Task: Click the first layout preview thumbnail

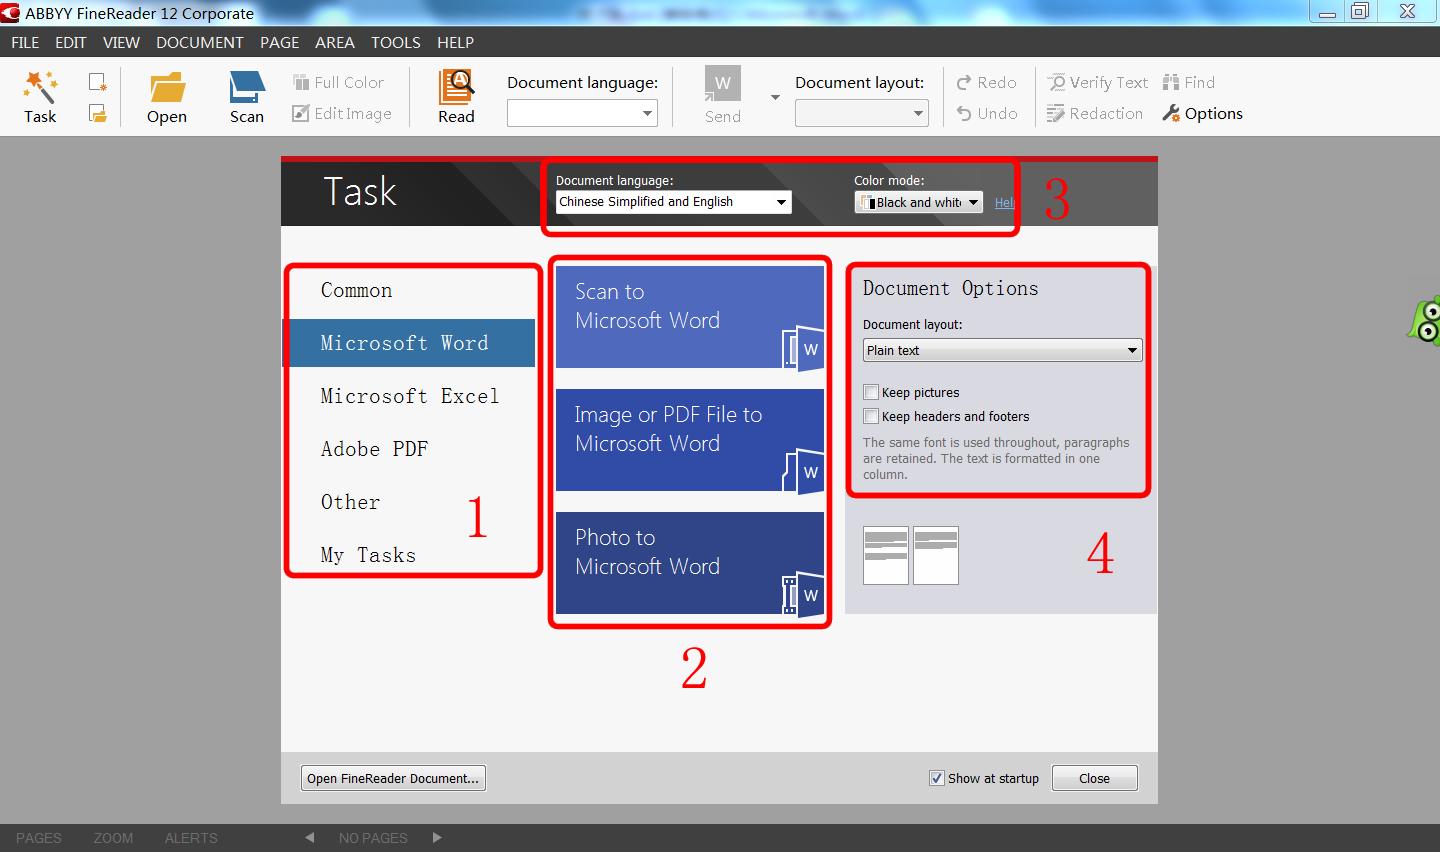Action: pos(886,555)
